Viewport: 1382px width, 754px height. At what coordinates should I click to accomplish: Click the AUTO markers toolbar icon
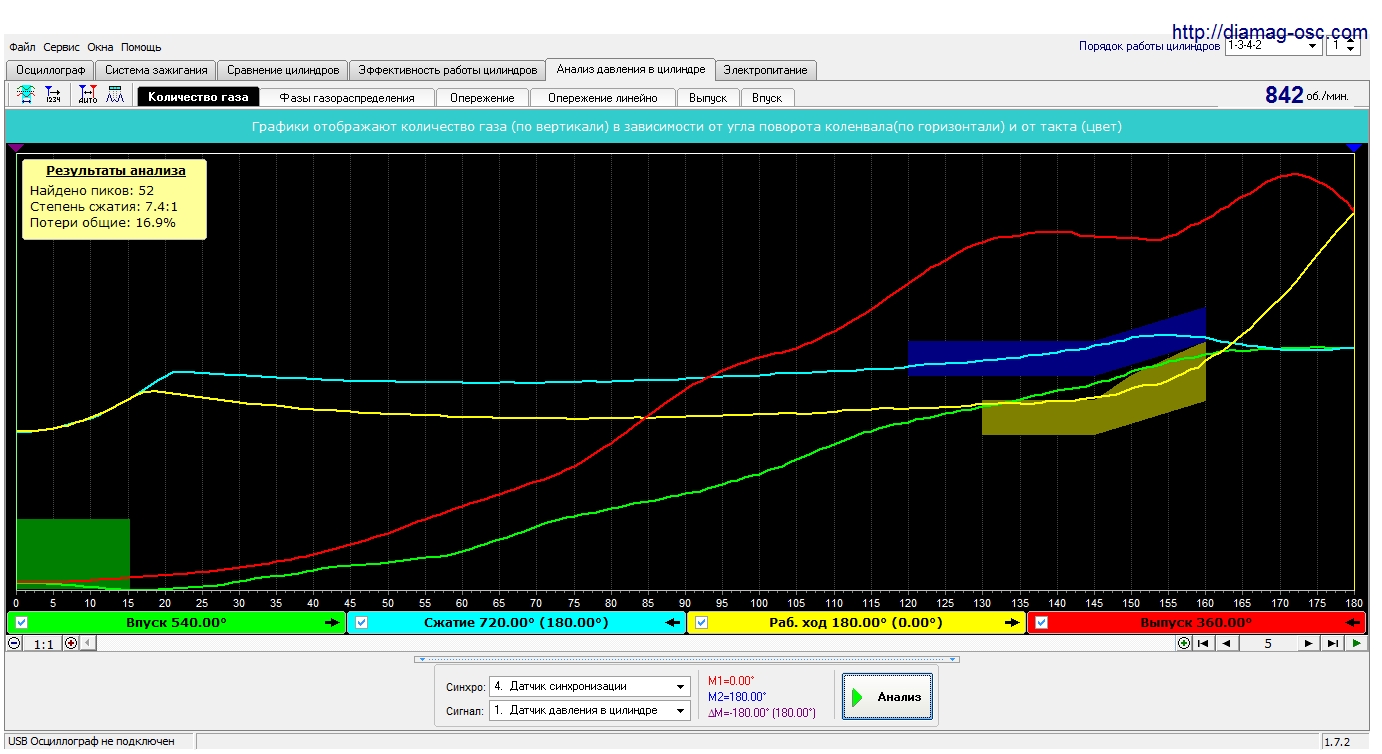coord(88,96)
